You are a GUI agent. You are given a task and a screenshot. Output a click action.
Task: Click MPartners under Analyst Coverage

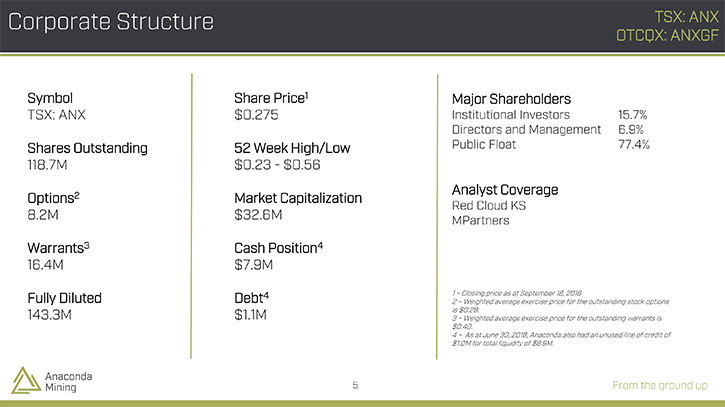480,220
